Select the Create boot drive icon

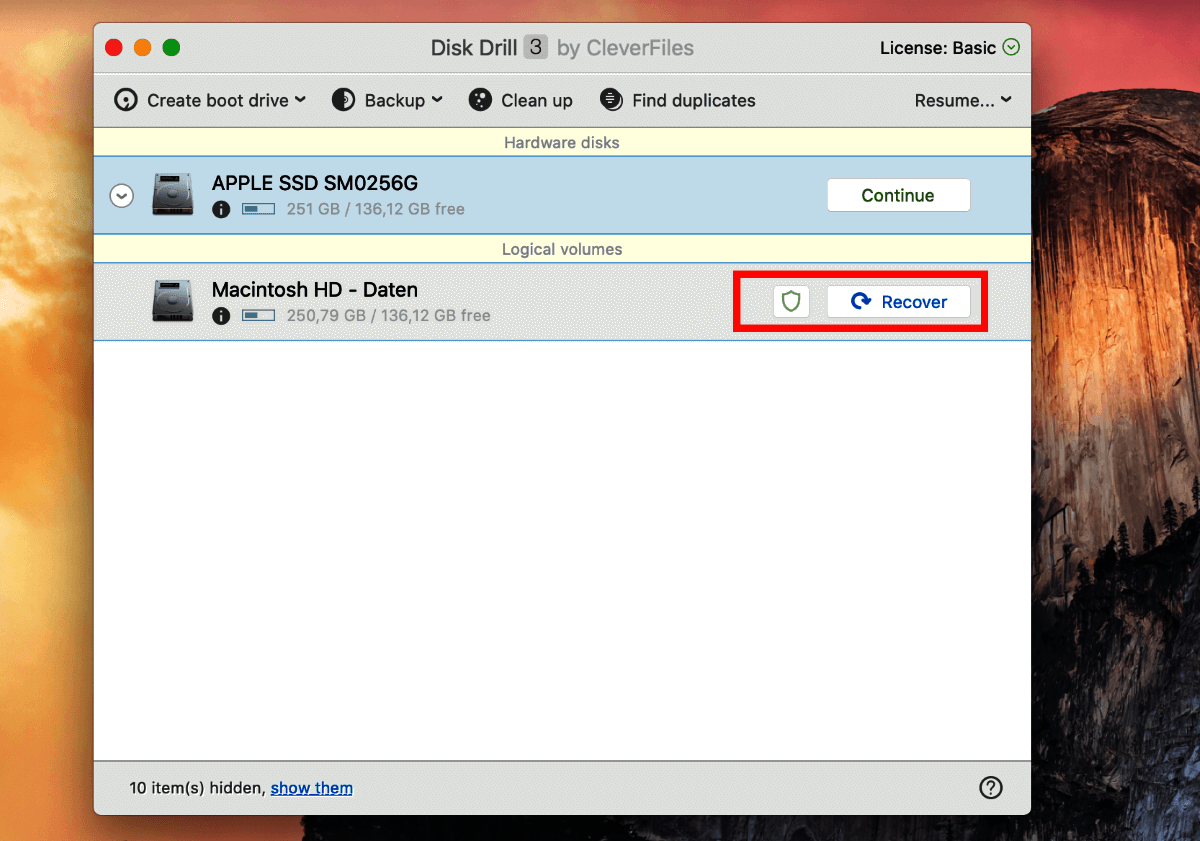(x=125, y=100)
